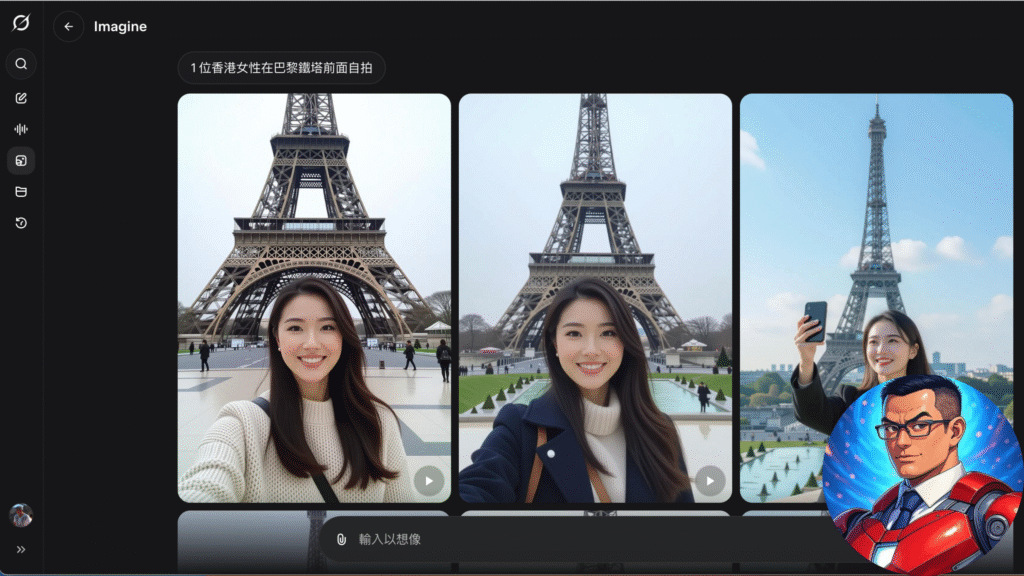
Task: Expand the sidebar with the double chevron
Action: click(21, 549)
